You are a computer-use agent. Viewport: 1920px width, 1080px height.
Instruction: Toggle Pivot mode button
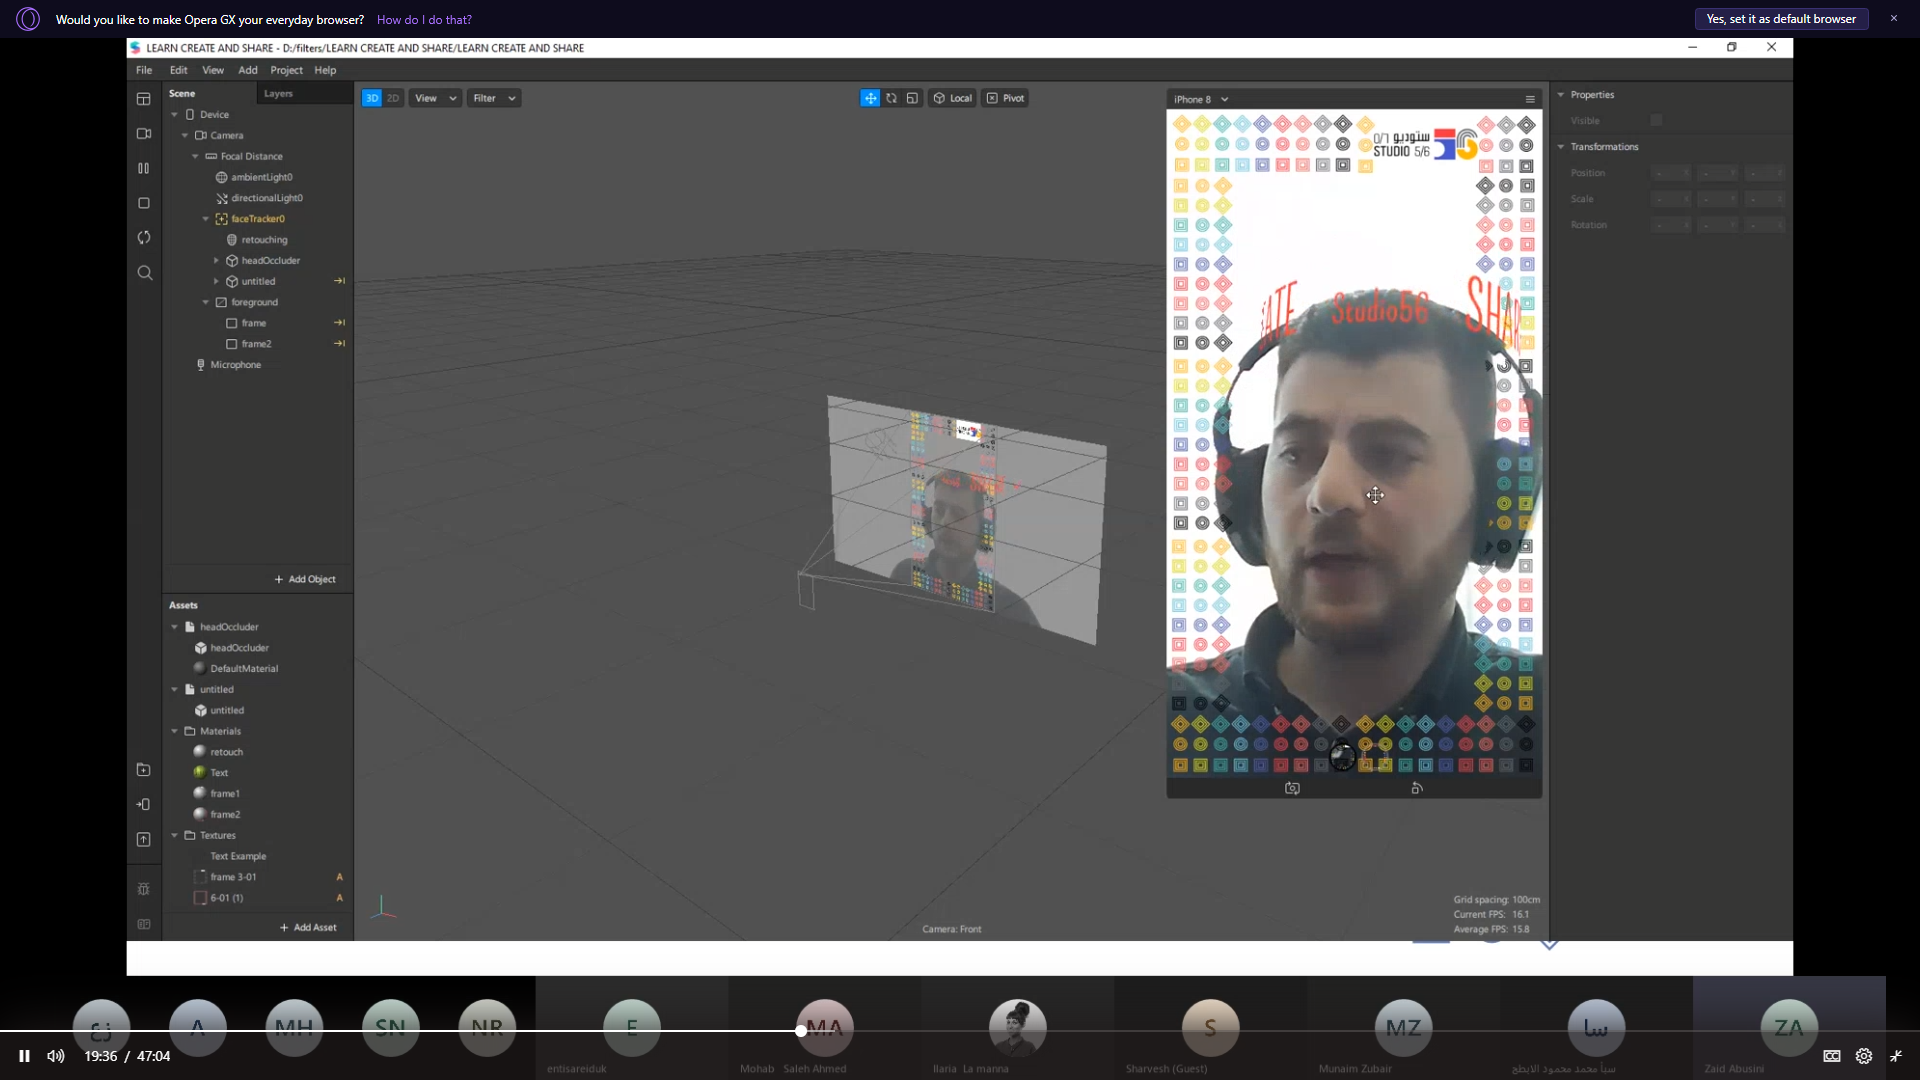click(x=1006, y=98)
